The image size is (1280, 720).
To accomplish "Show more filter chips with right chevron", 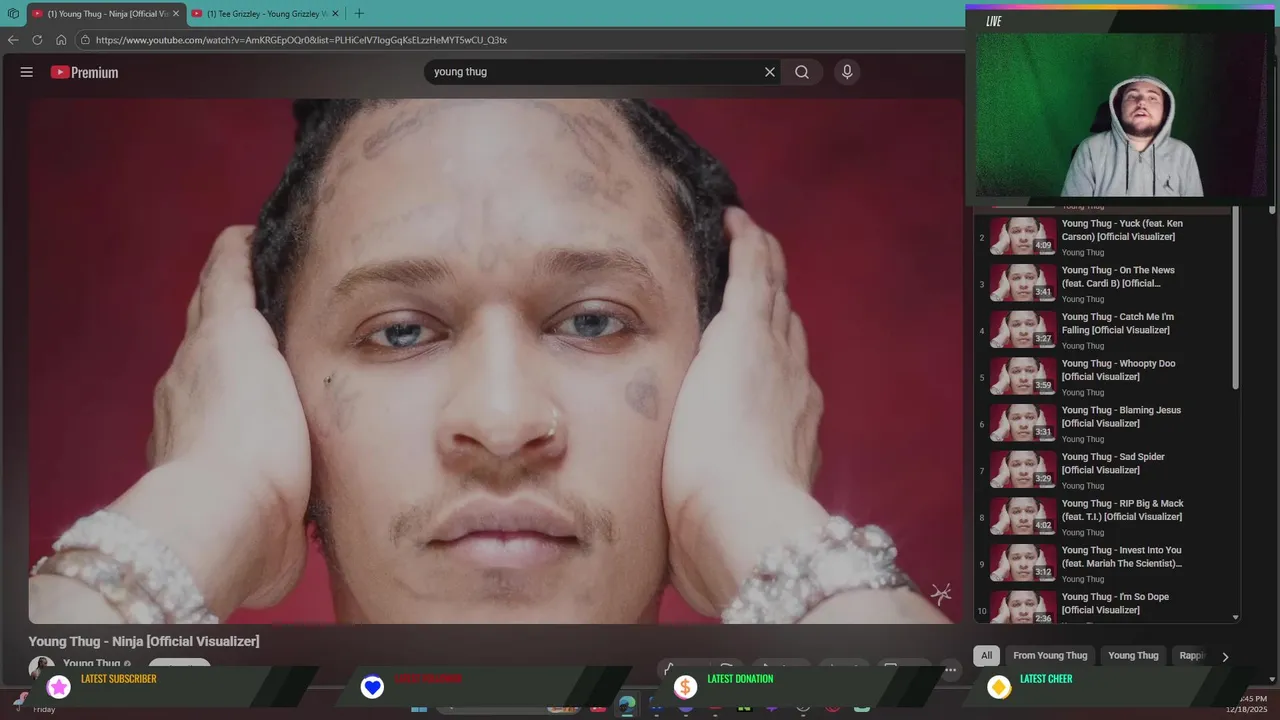I will coord(1225,657).
